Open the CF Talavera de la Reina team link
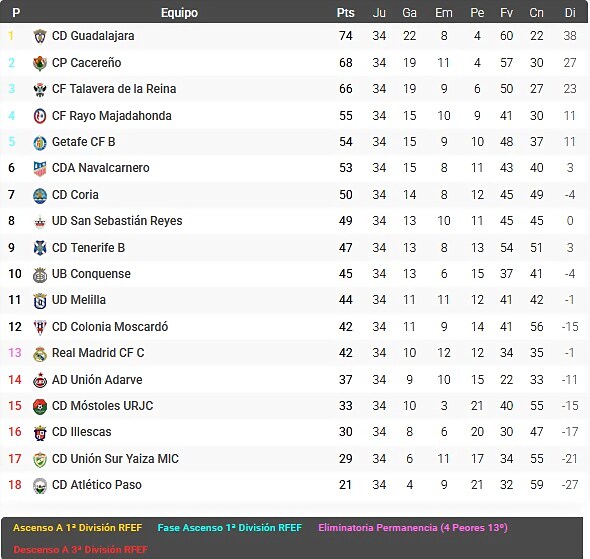This screenshot has width=590, height=559. 114,89
